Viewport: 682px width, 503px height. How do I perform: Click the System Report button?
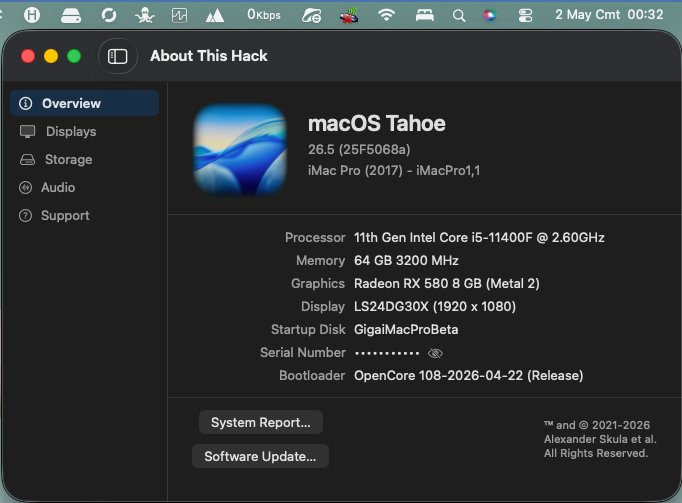point(261,422)
